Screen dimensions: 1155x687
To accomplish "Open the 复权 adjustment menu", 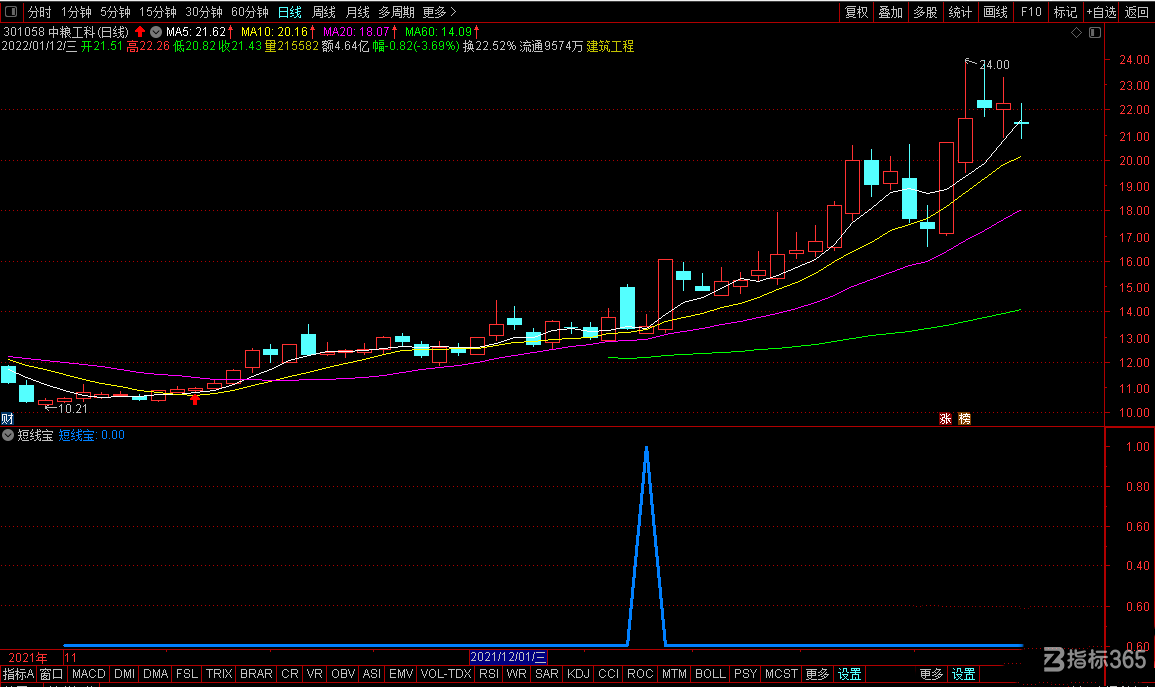I will [x=857, y=12].
